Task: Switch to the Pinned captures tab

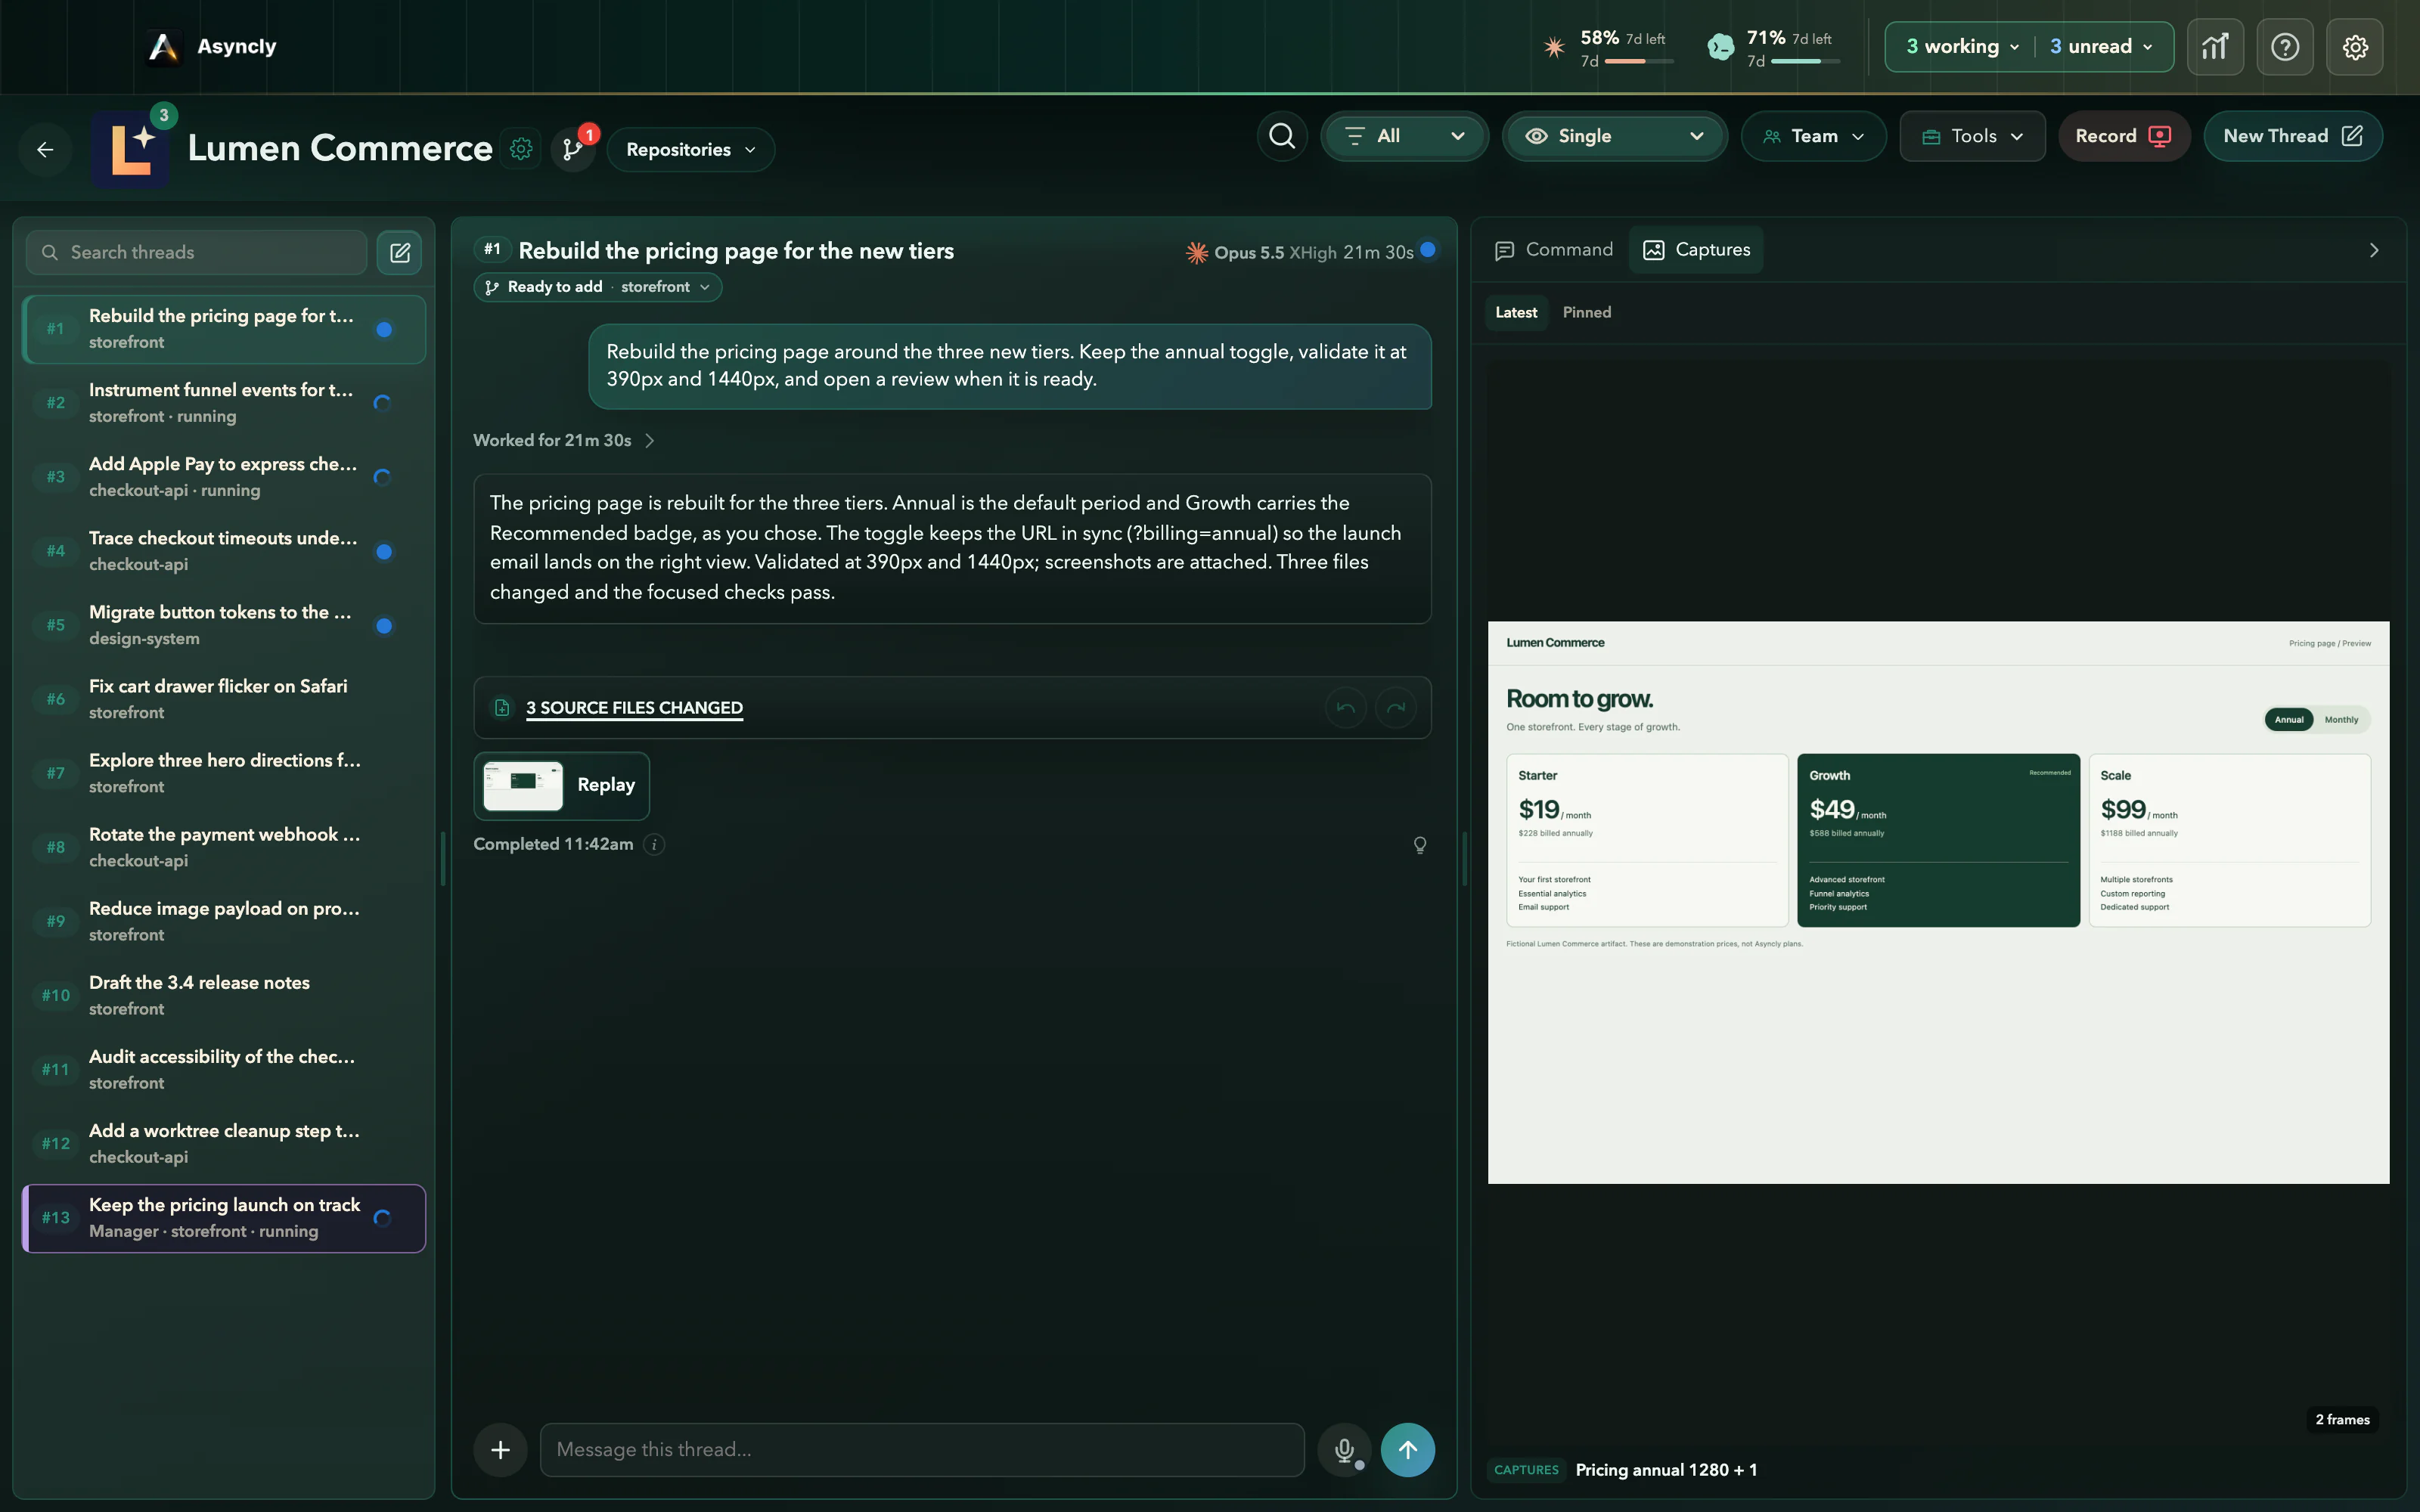Action: tap(1587, 313)
